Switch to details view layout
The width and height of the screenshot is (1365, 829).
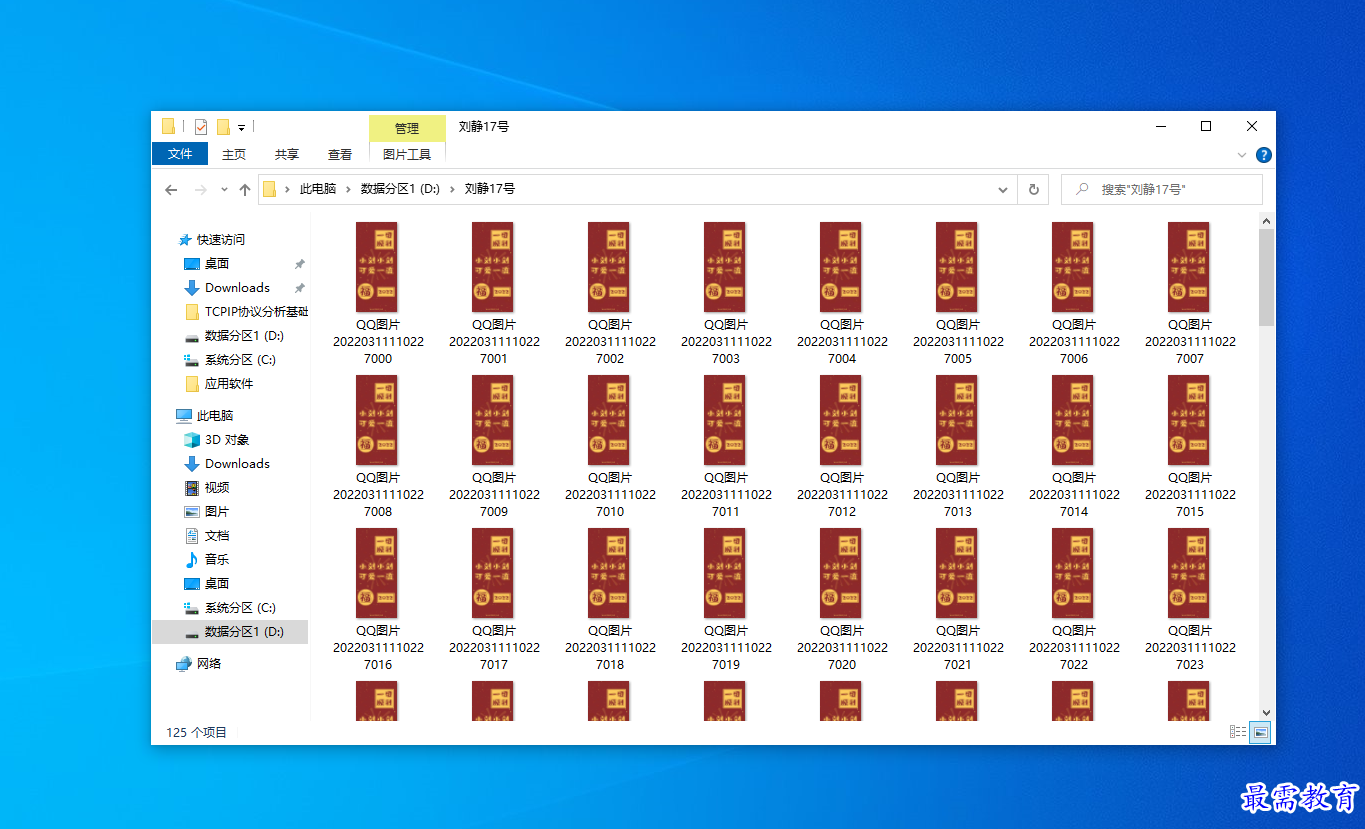coord(1238,732)
